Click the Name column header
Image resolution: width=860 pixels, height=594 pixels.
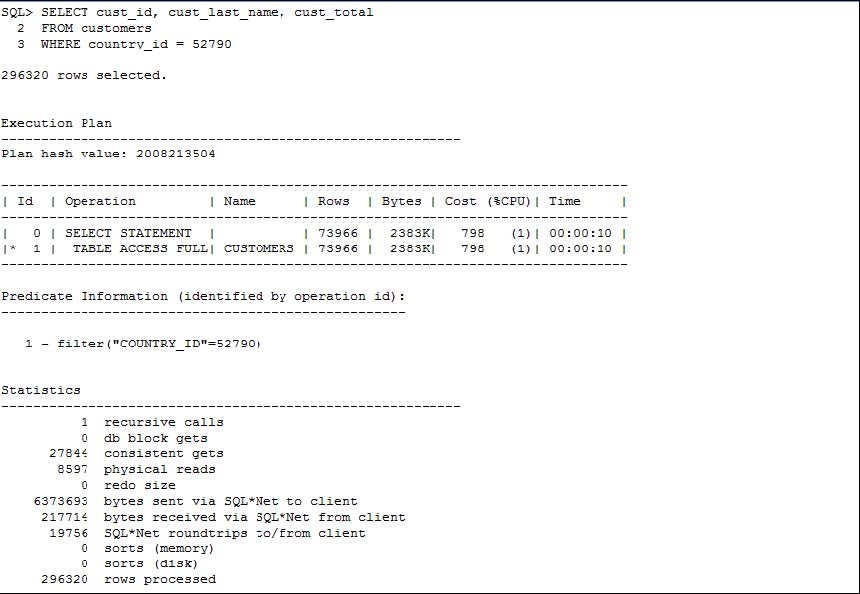click(240, 201)
